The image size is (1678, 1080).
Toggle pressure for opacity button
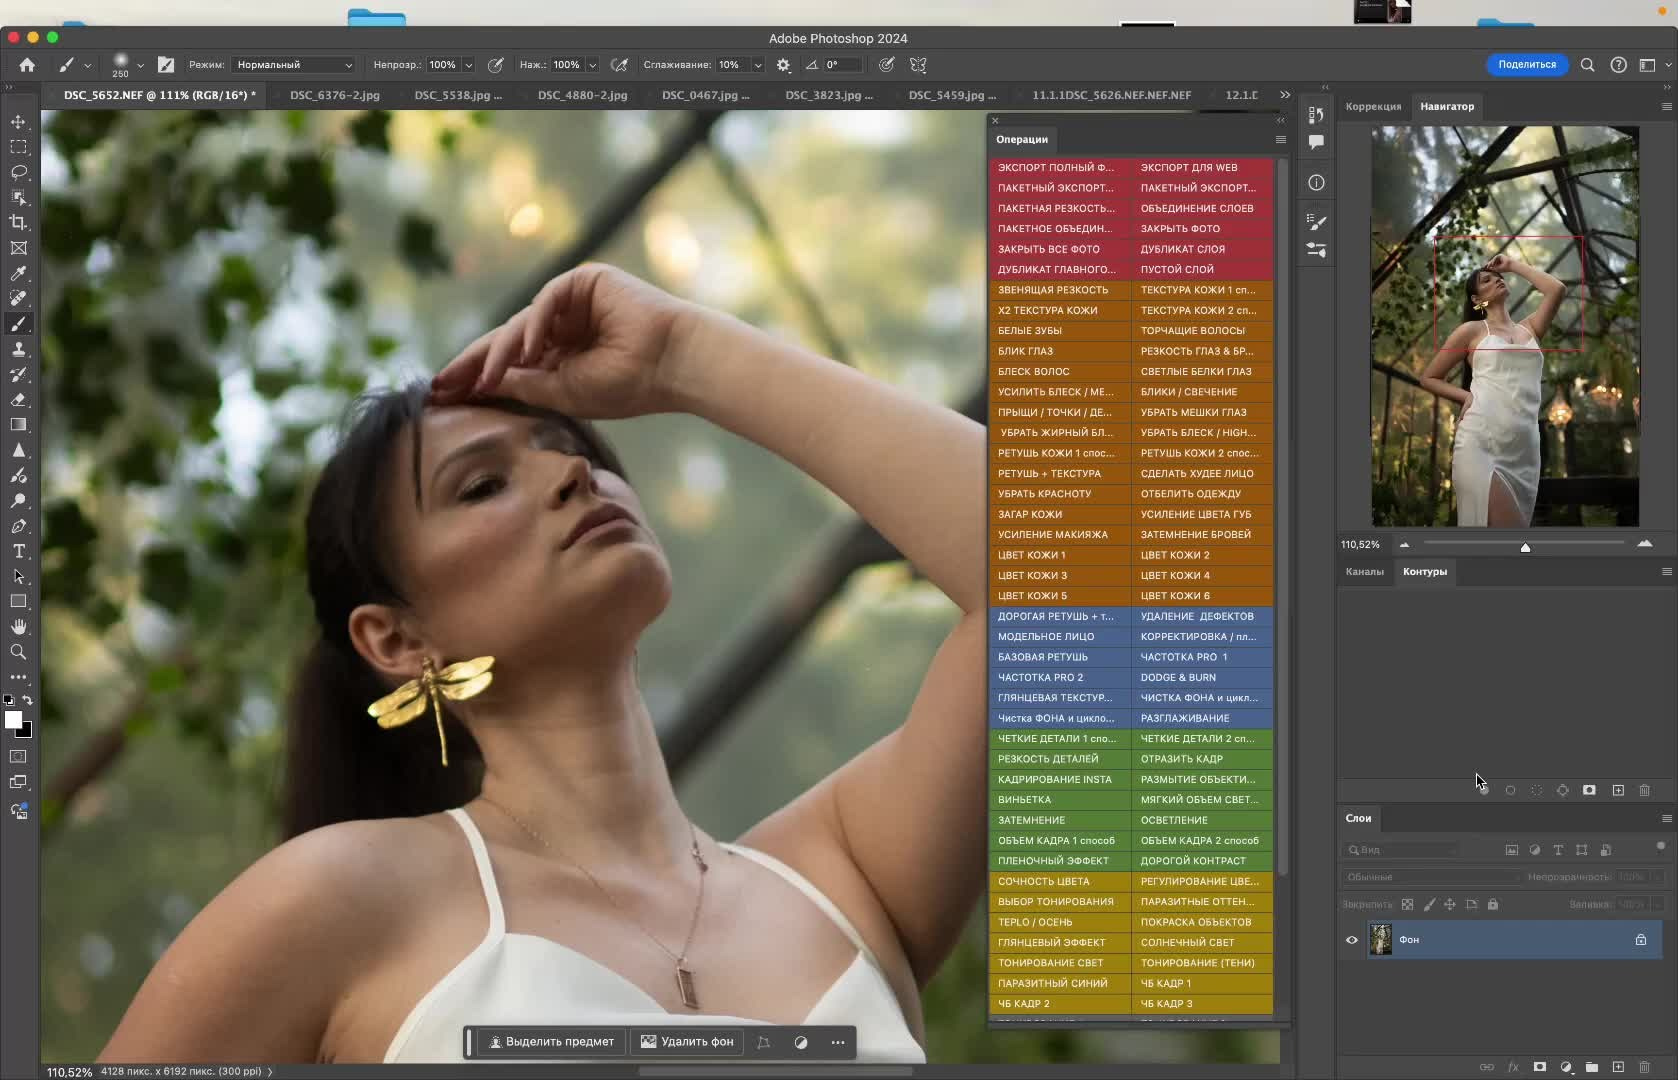click(495, 65)
